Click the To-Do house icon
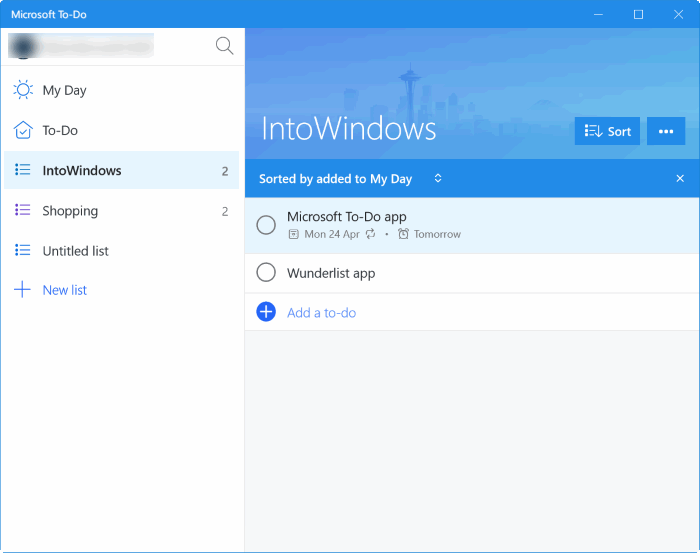The height and width of the screenshot is (553, 700). point(22,130)
